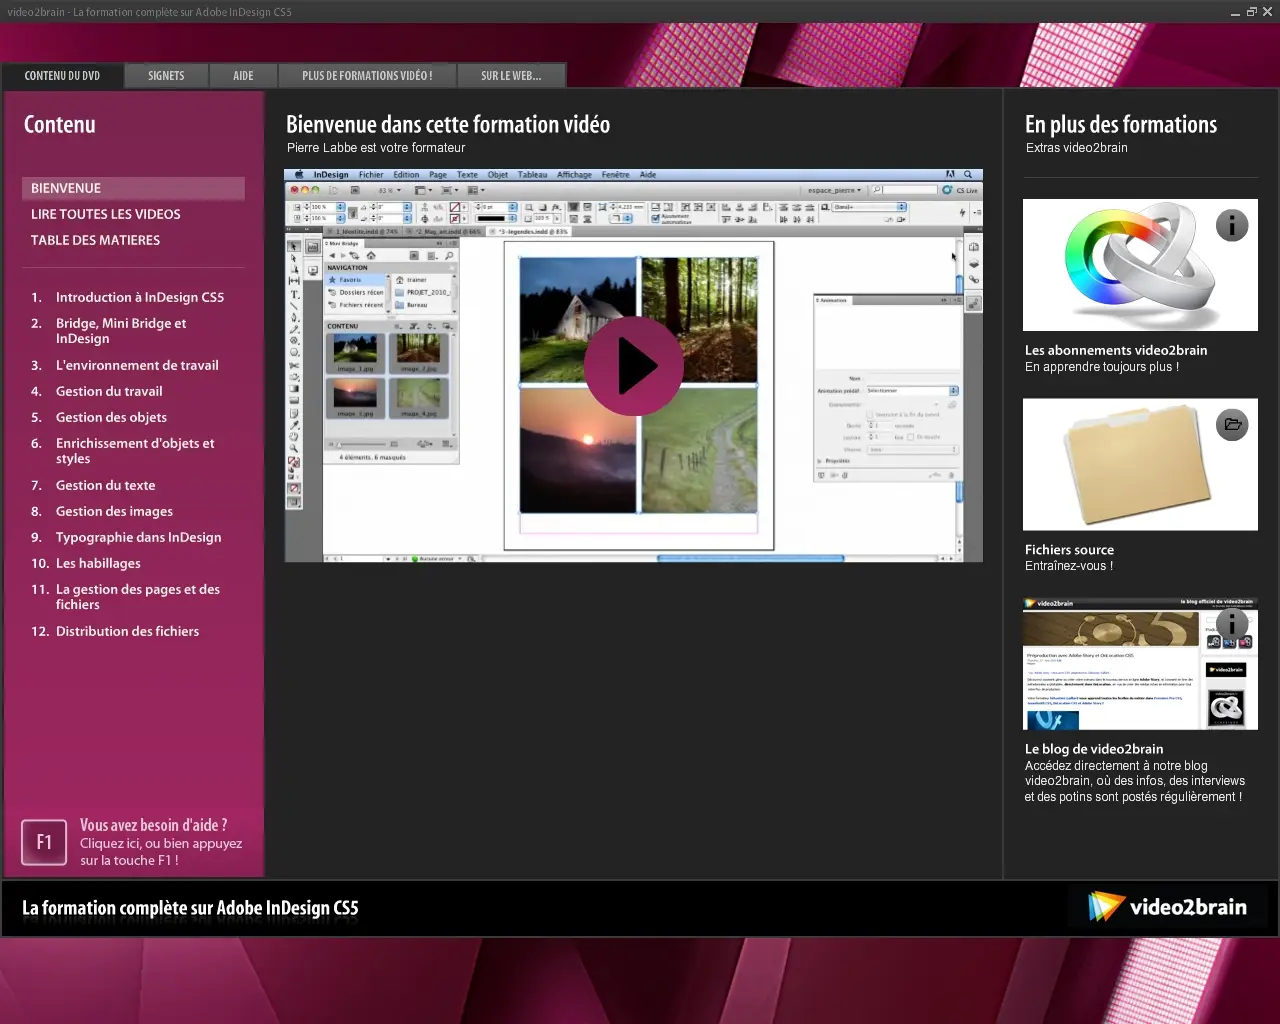Click the video2brain logo in the footer
This screenshot has height=1024, width=1280.
pos(1168,907)
